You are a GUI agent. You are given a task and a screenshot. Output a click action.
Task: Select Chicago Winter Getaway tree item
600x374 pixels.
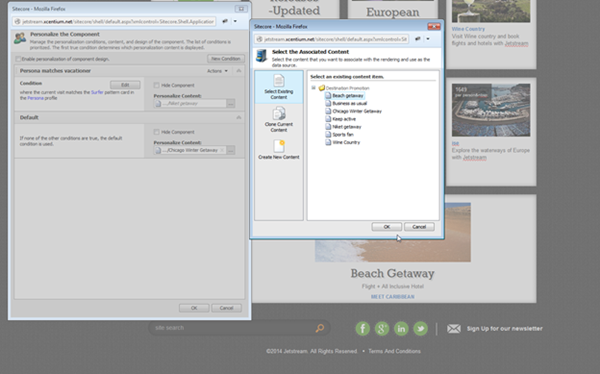tap(357, 111)
